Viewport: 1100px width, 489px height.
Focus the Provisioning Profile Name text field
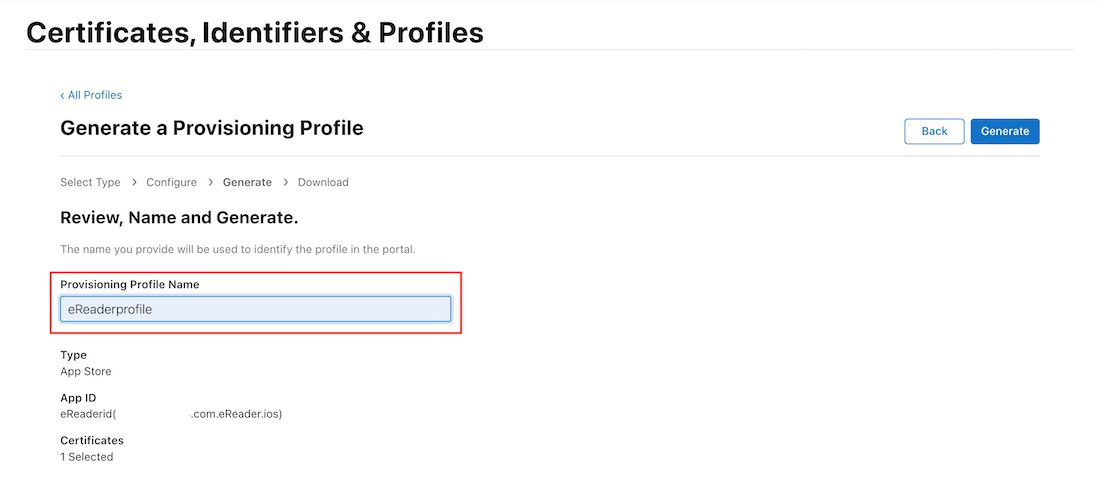pos(255,309)
